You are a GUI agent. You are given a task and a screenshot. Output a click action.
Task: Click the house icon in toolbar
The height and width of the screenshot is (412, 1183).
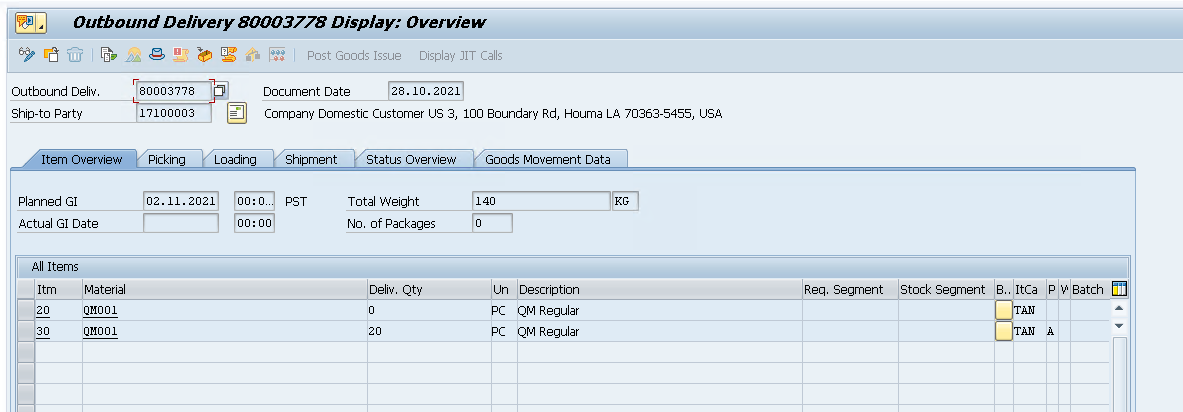pos(253,55)
